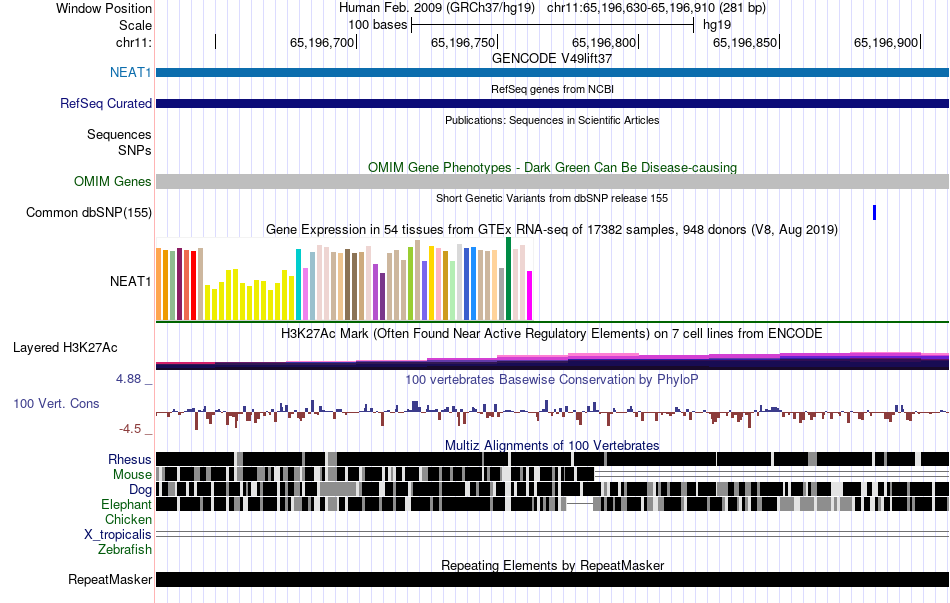The height and width of the screenshot is (603, 950).
Task: Click the NEAT1 label beside GTEx chart
Action: click(x=130, y=281)
